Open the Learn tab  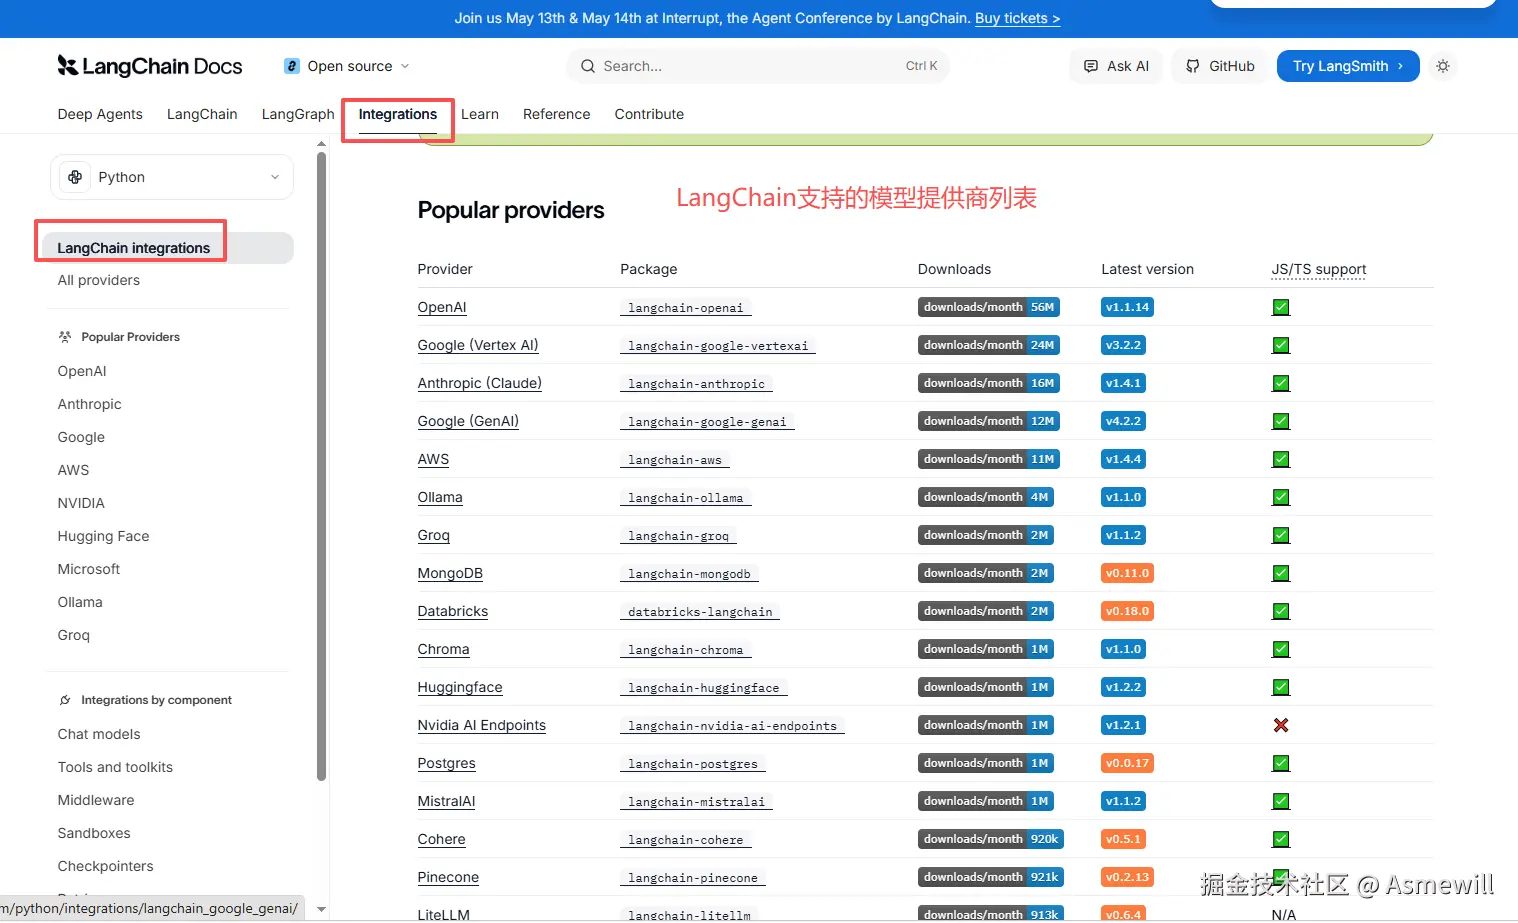pyautogui.click(x=480, y=114)
